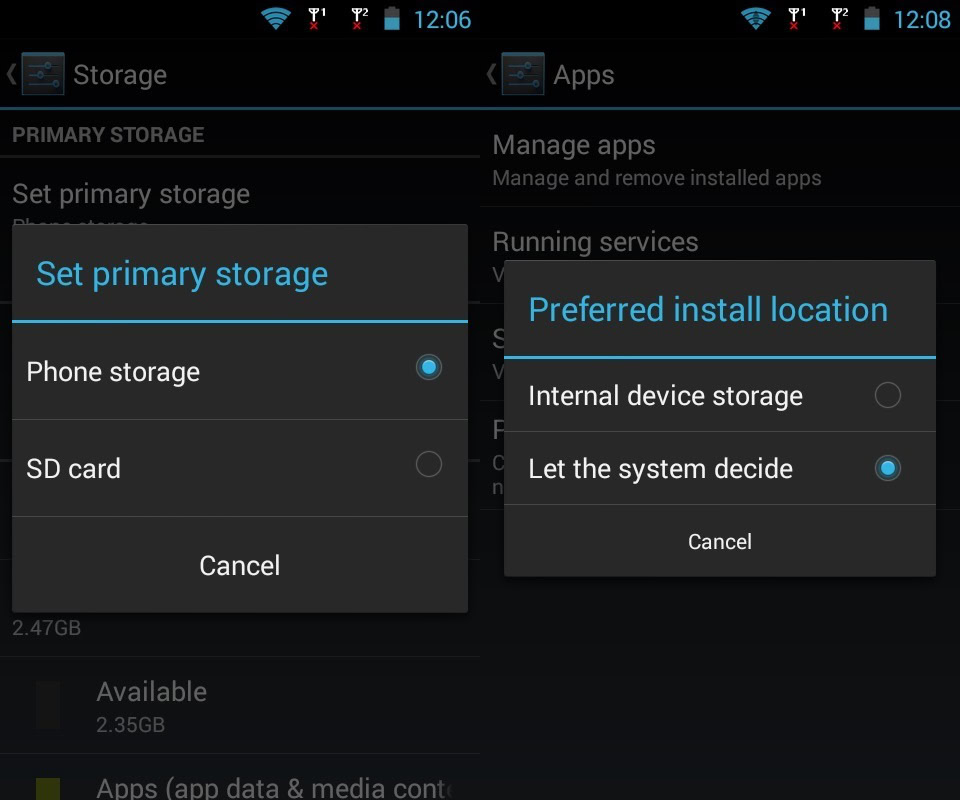Cancel the Preferred install location dialog

(x=719, y=541)
